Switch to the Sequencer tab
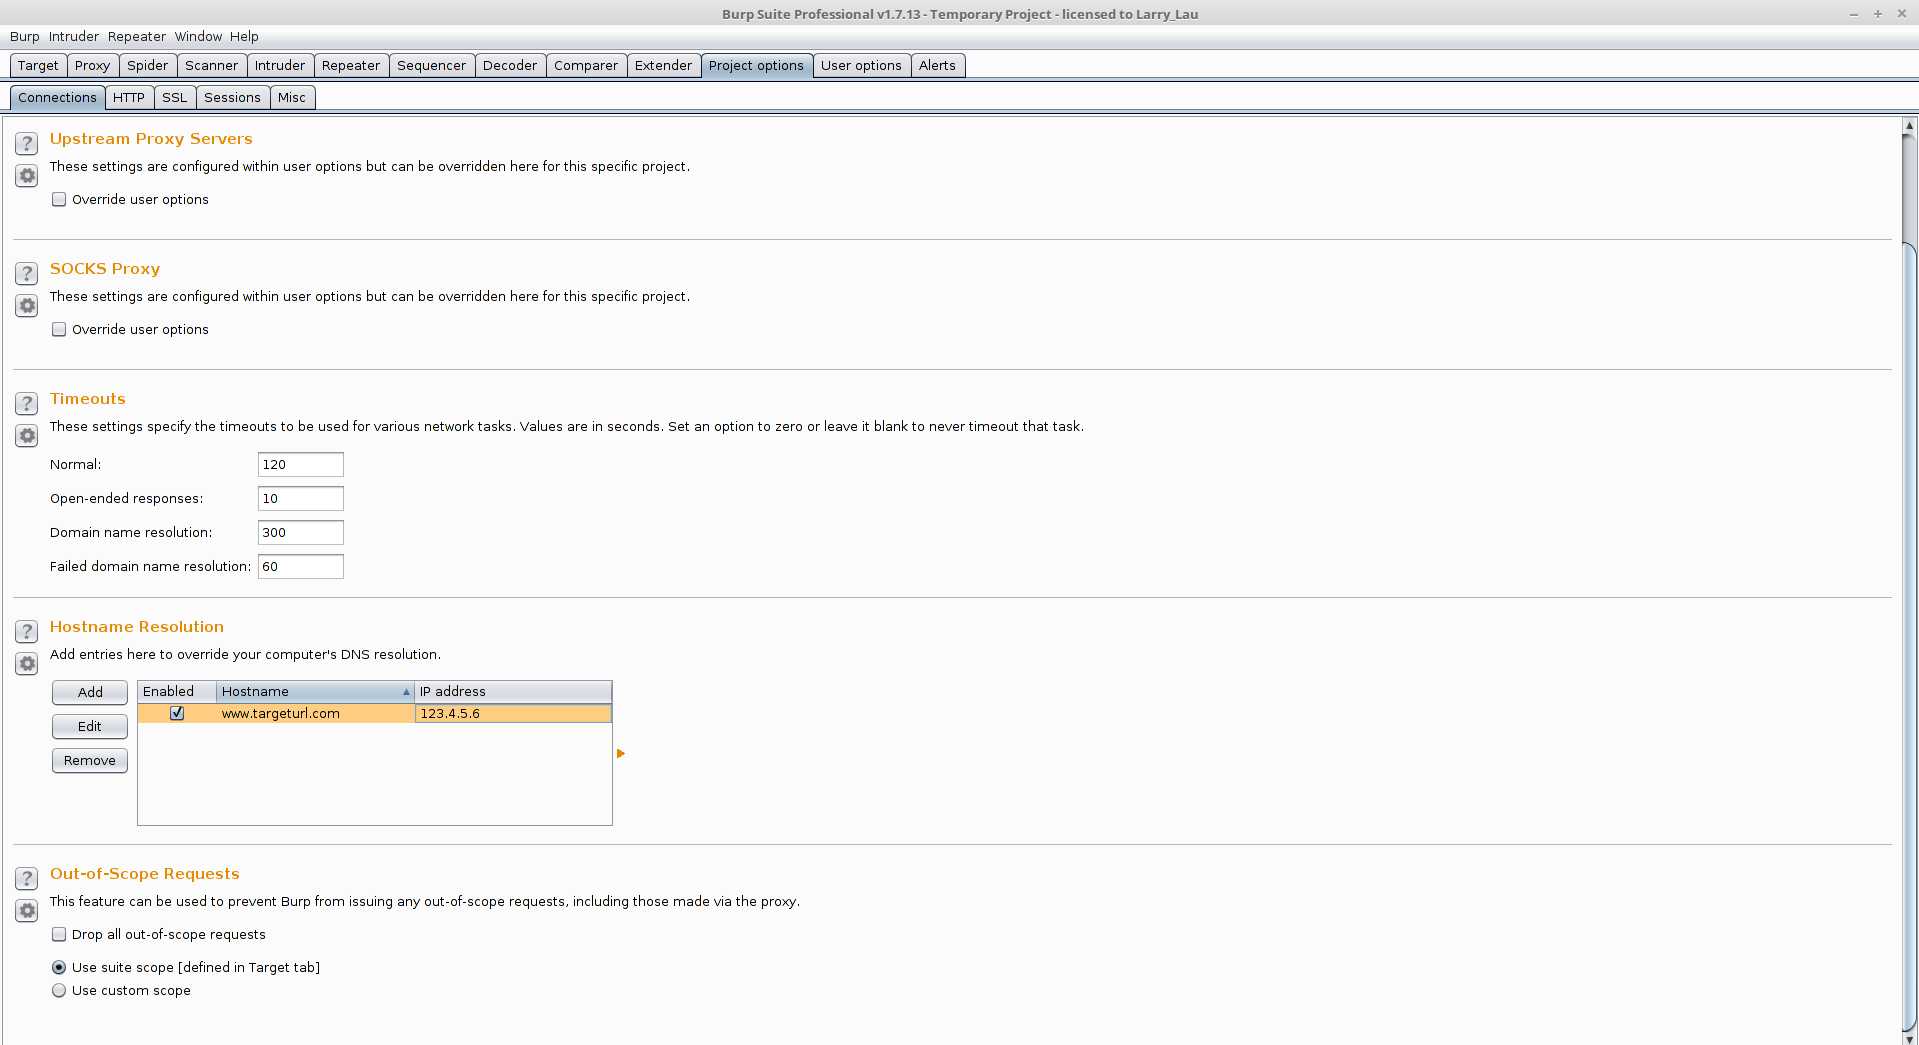Screen dimensions: 1919x1045 click(x=431, y=65)
